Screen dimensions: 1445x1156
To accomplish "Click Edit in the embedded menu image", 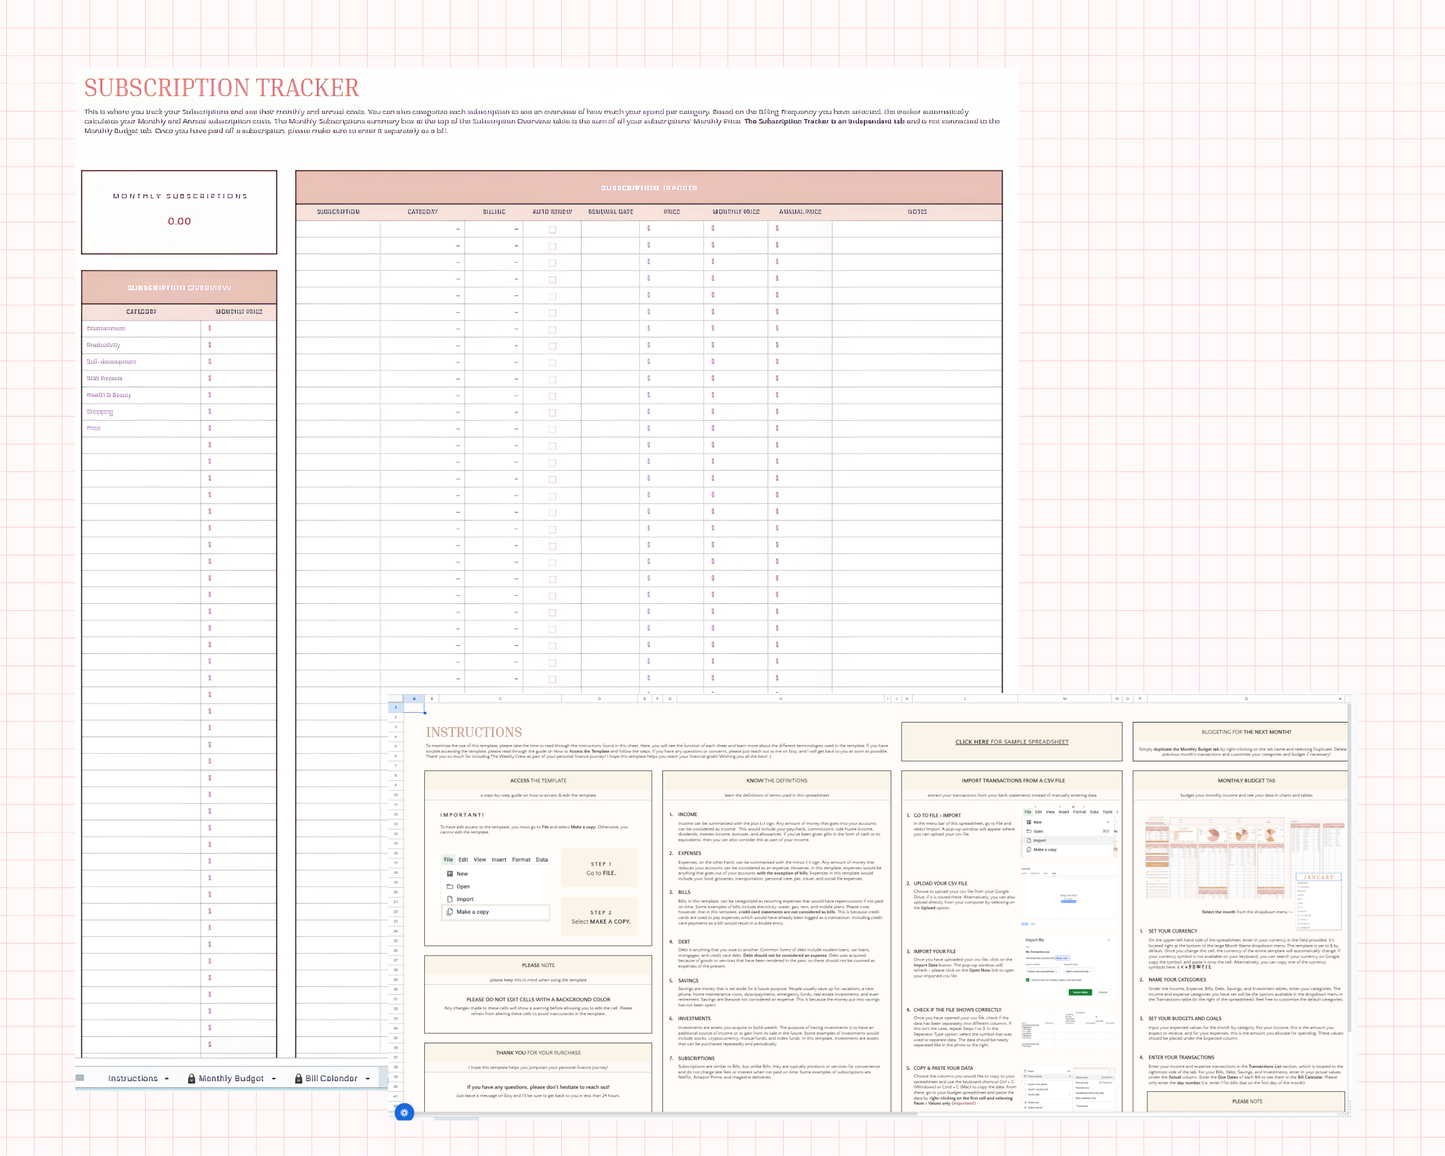I will click(x=463, y=859).
